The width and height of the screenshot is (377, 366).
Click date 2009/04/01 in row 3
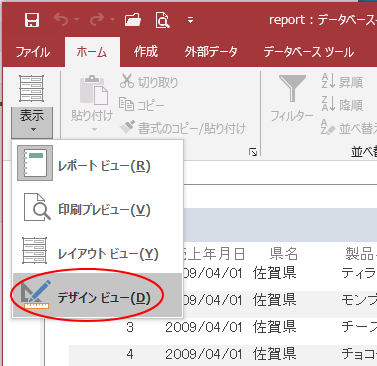pyautogui.click(x=204, y=327)
